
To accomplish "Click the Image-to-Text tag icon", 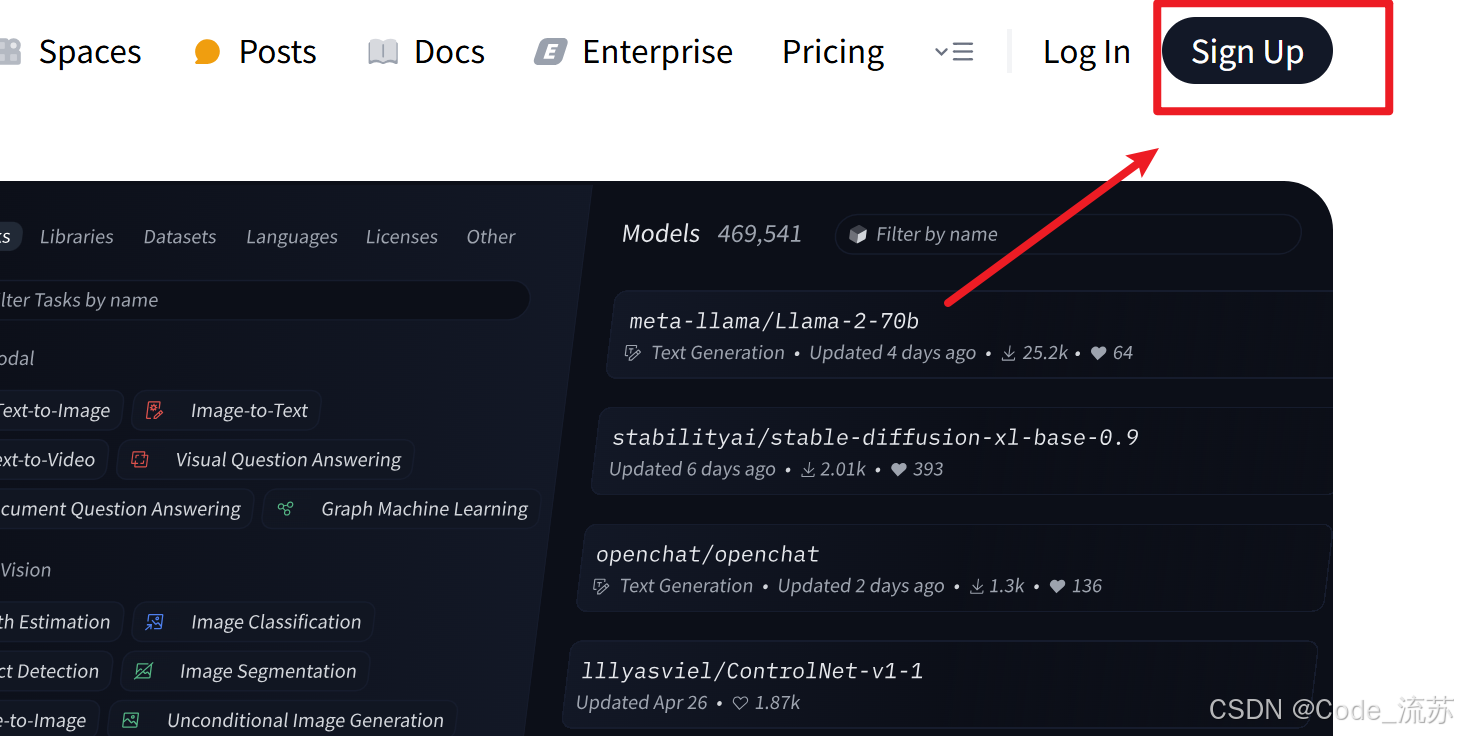I will 154,410.
